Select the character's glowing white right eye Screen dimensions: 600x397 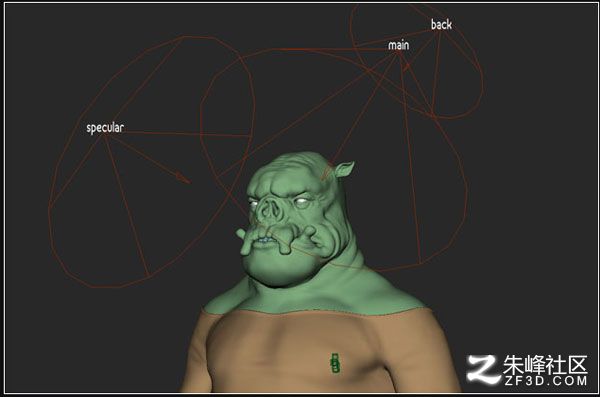point(302,201)
